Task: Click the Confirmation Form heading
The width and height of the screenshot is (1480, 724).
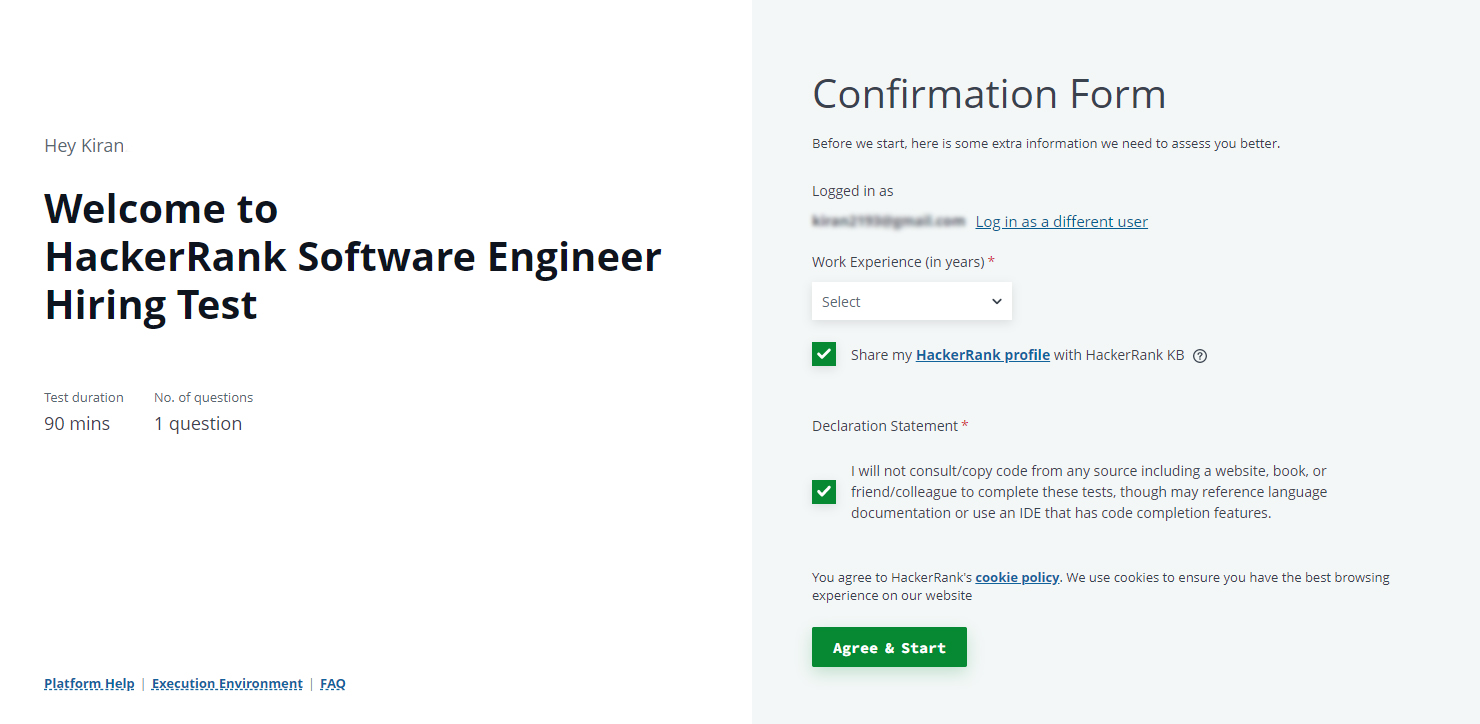Action: [x=989, y=94]
